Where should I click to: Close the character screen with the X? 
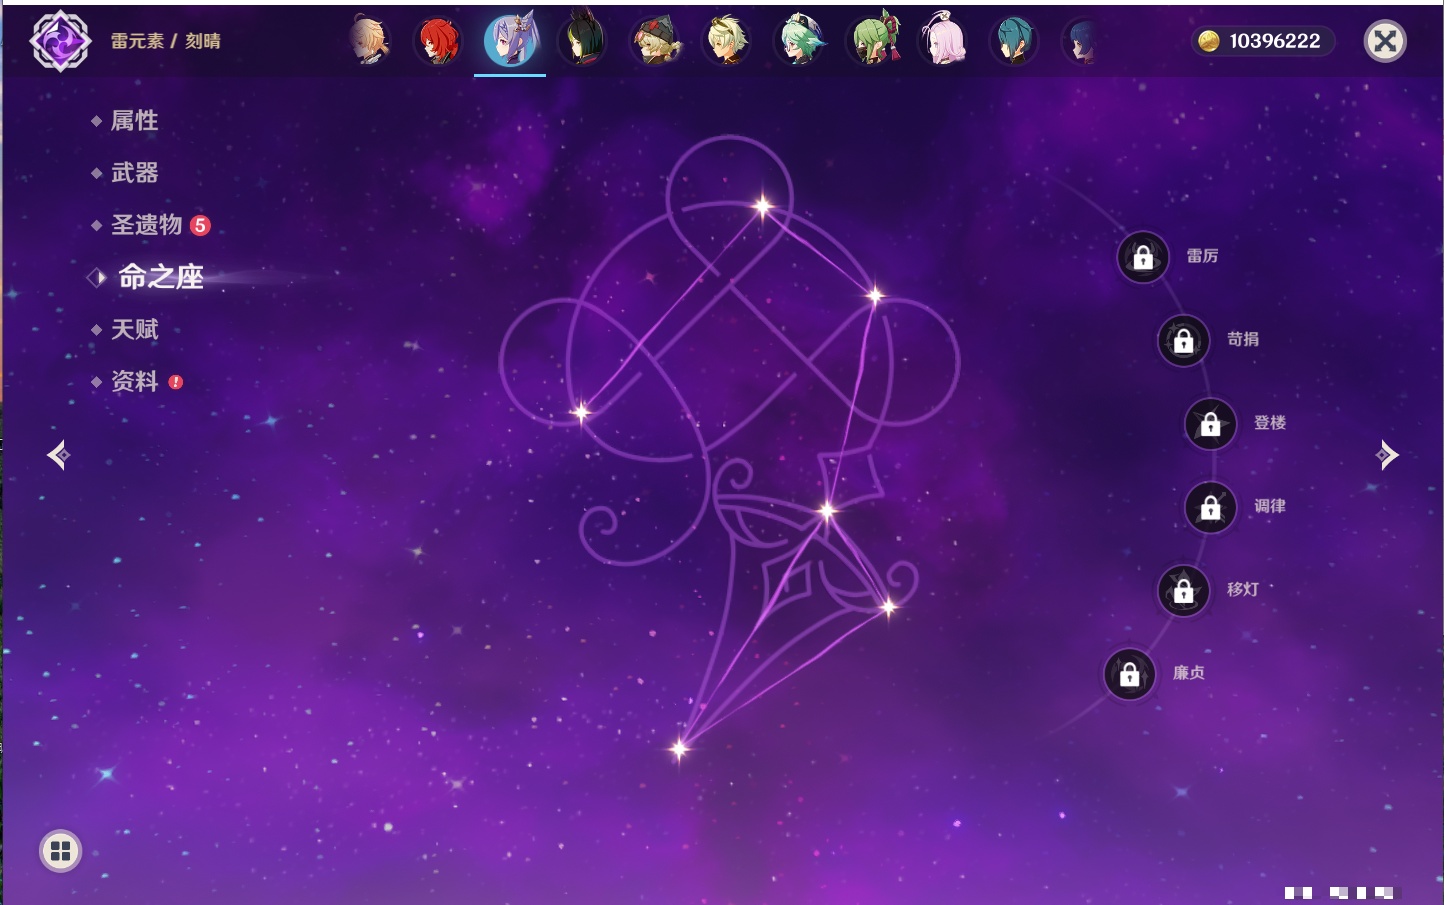tap(1385, 41)
